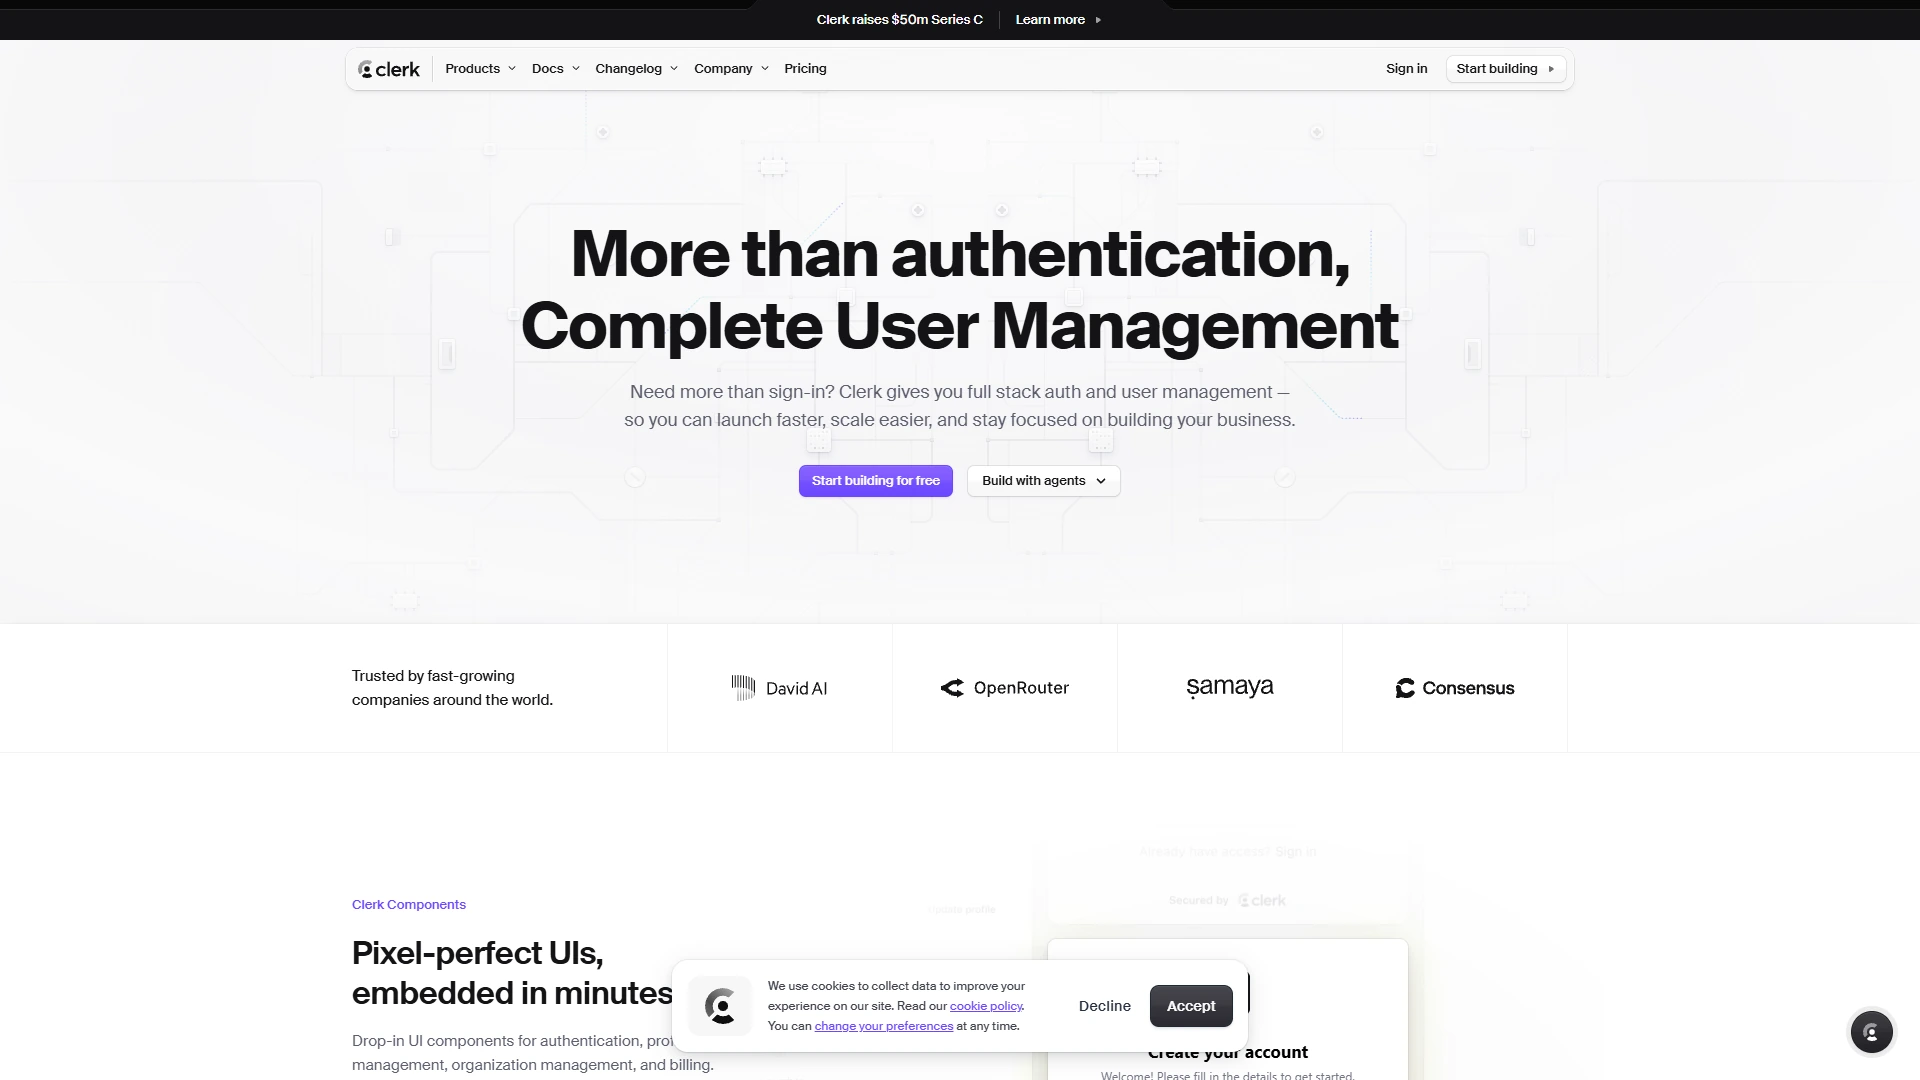The width and height of the screenshot is (1920, 1080).
Task: Open the Clerk raises $50m Series C announcement
Action: click(x=899, y=20)
